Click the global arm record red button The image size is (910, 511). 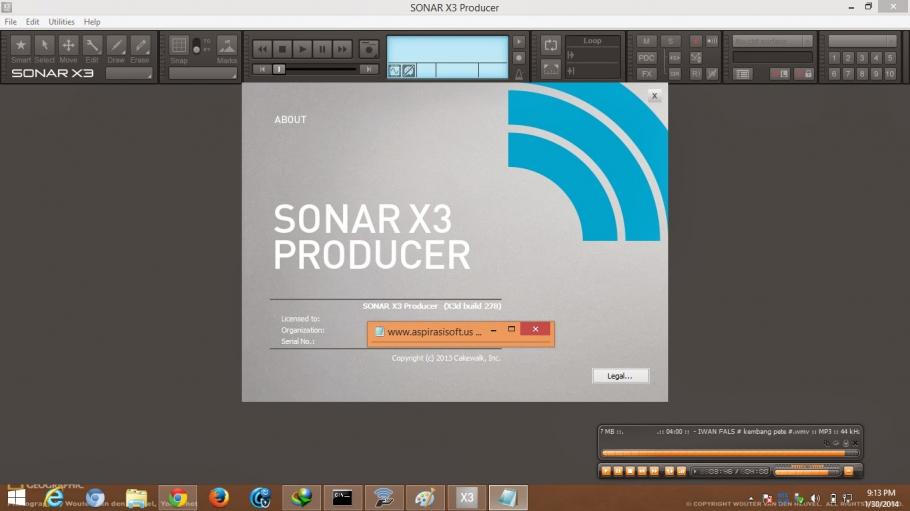pyautogui.click(x=695, y=41)
